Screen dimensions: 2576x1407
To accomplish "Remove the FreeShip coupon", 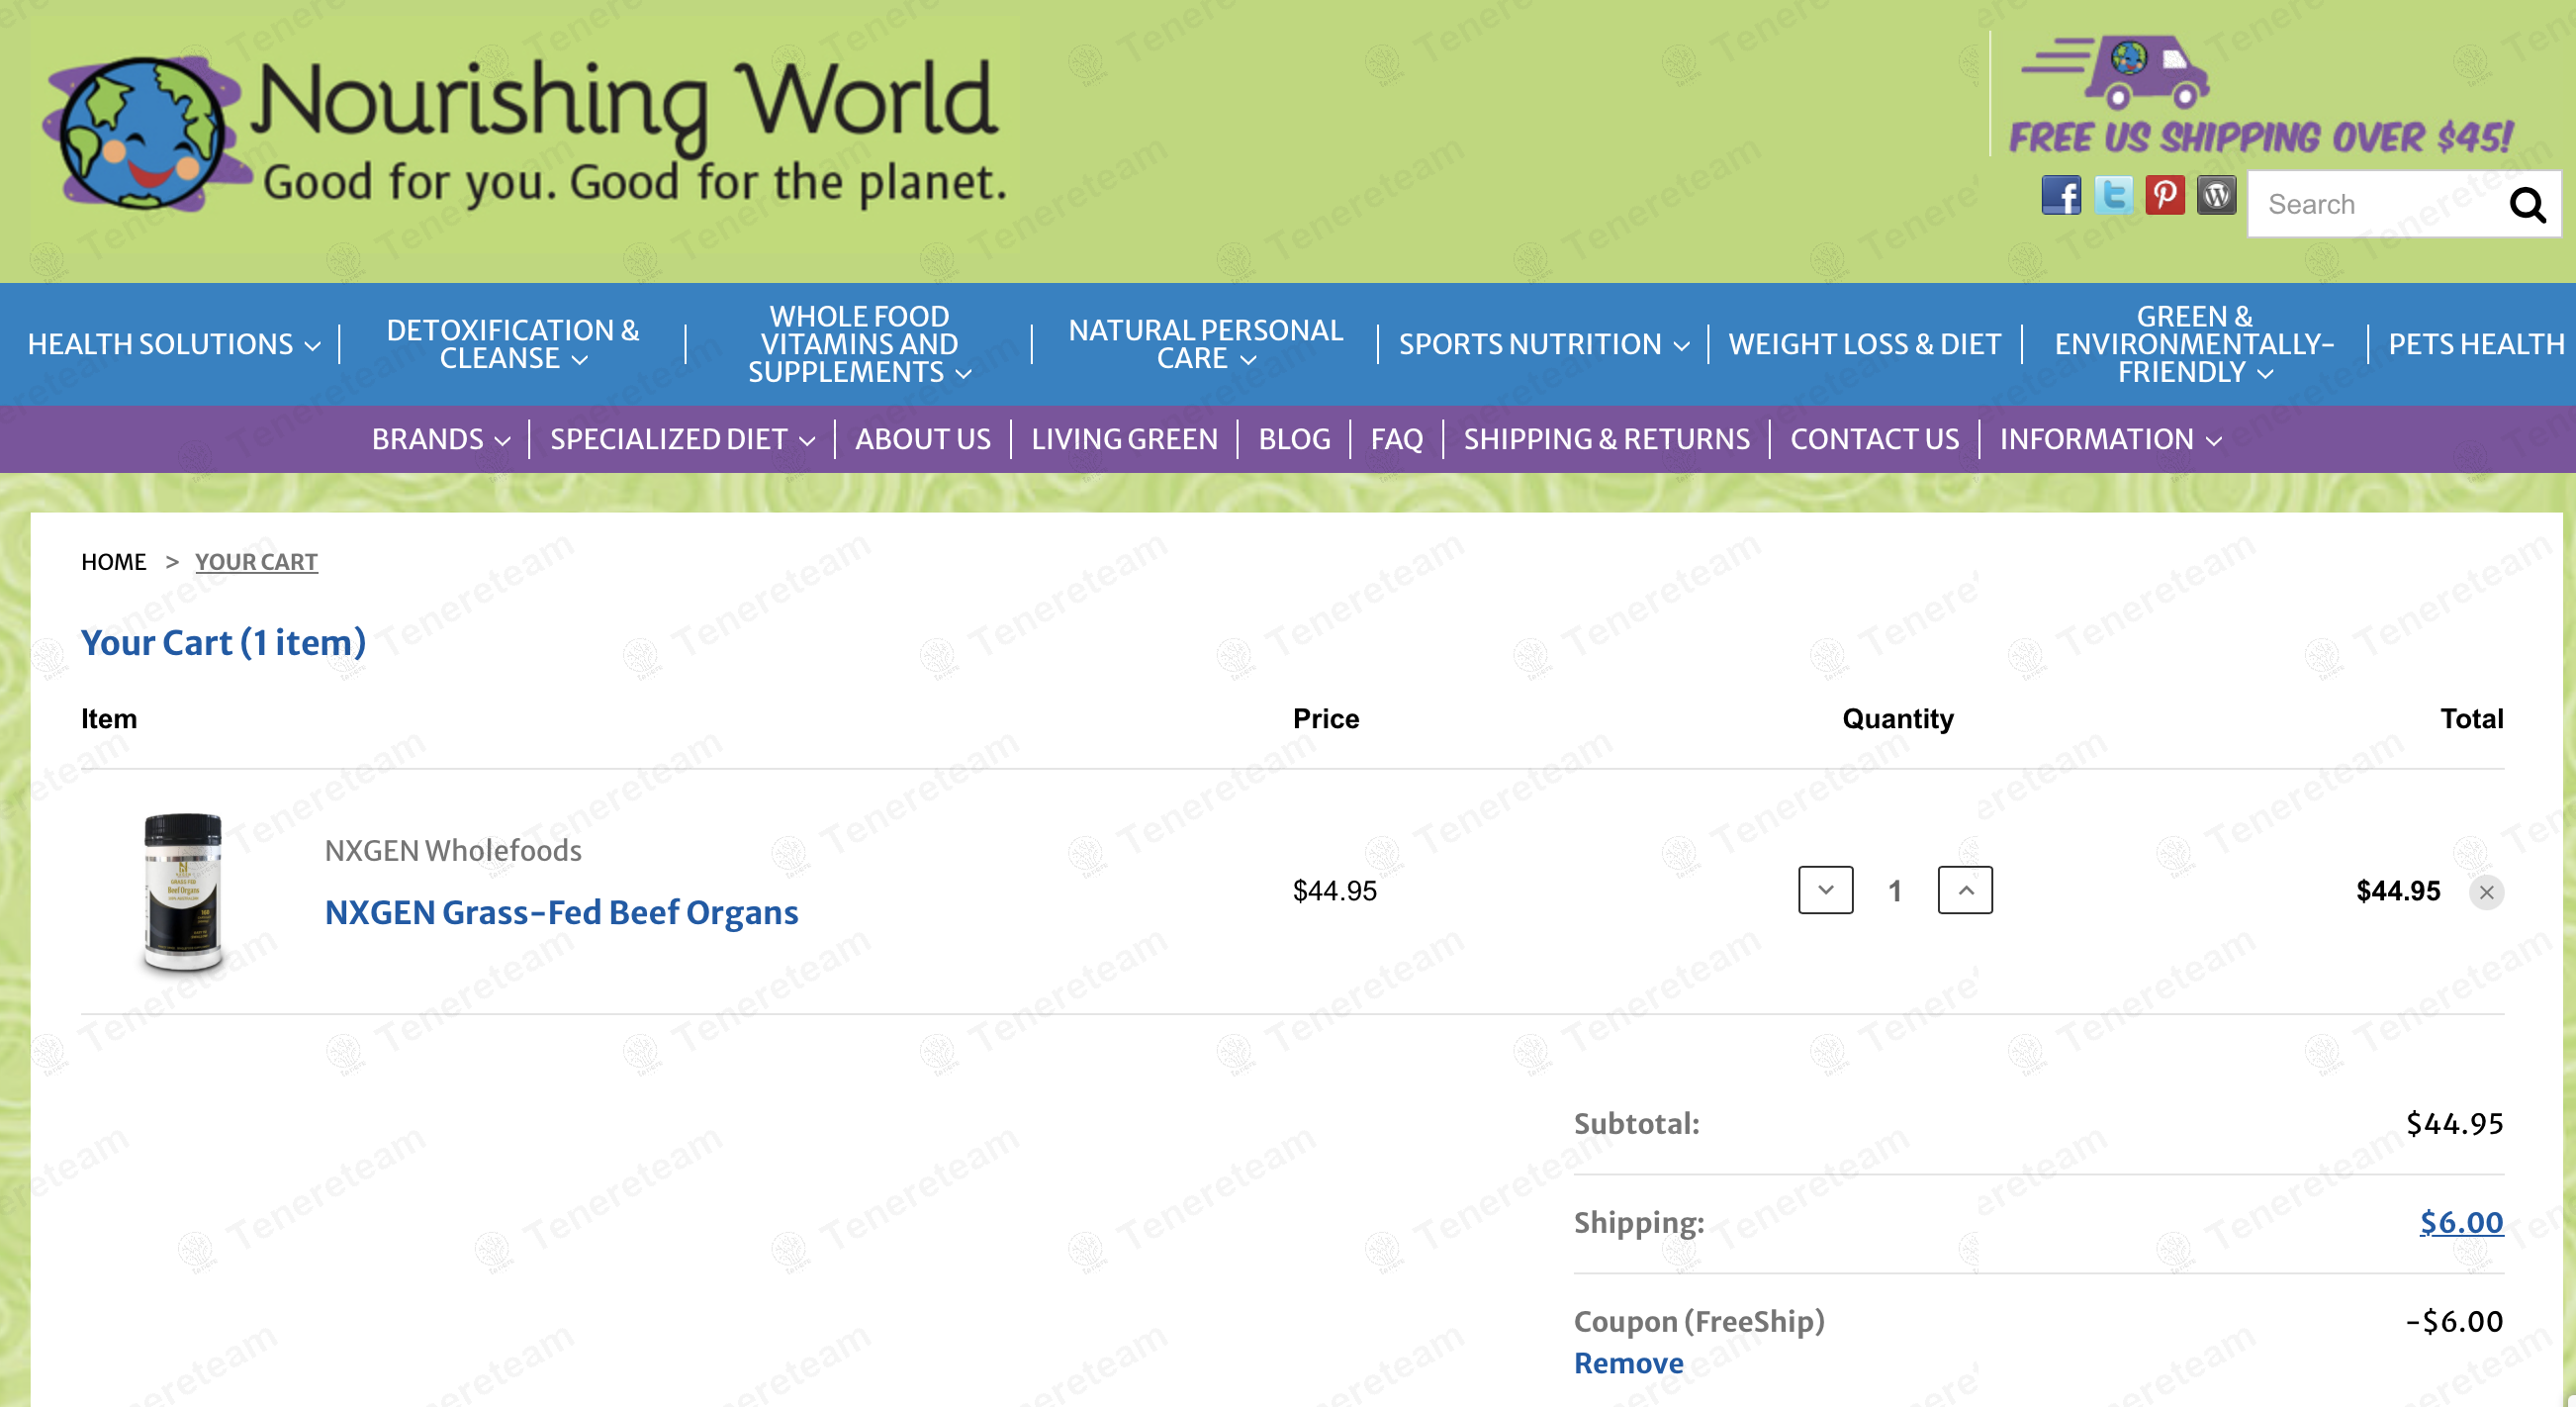I will coord(1628,1363).
